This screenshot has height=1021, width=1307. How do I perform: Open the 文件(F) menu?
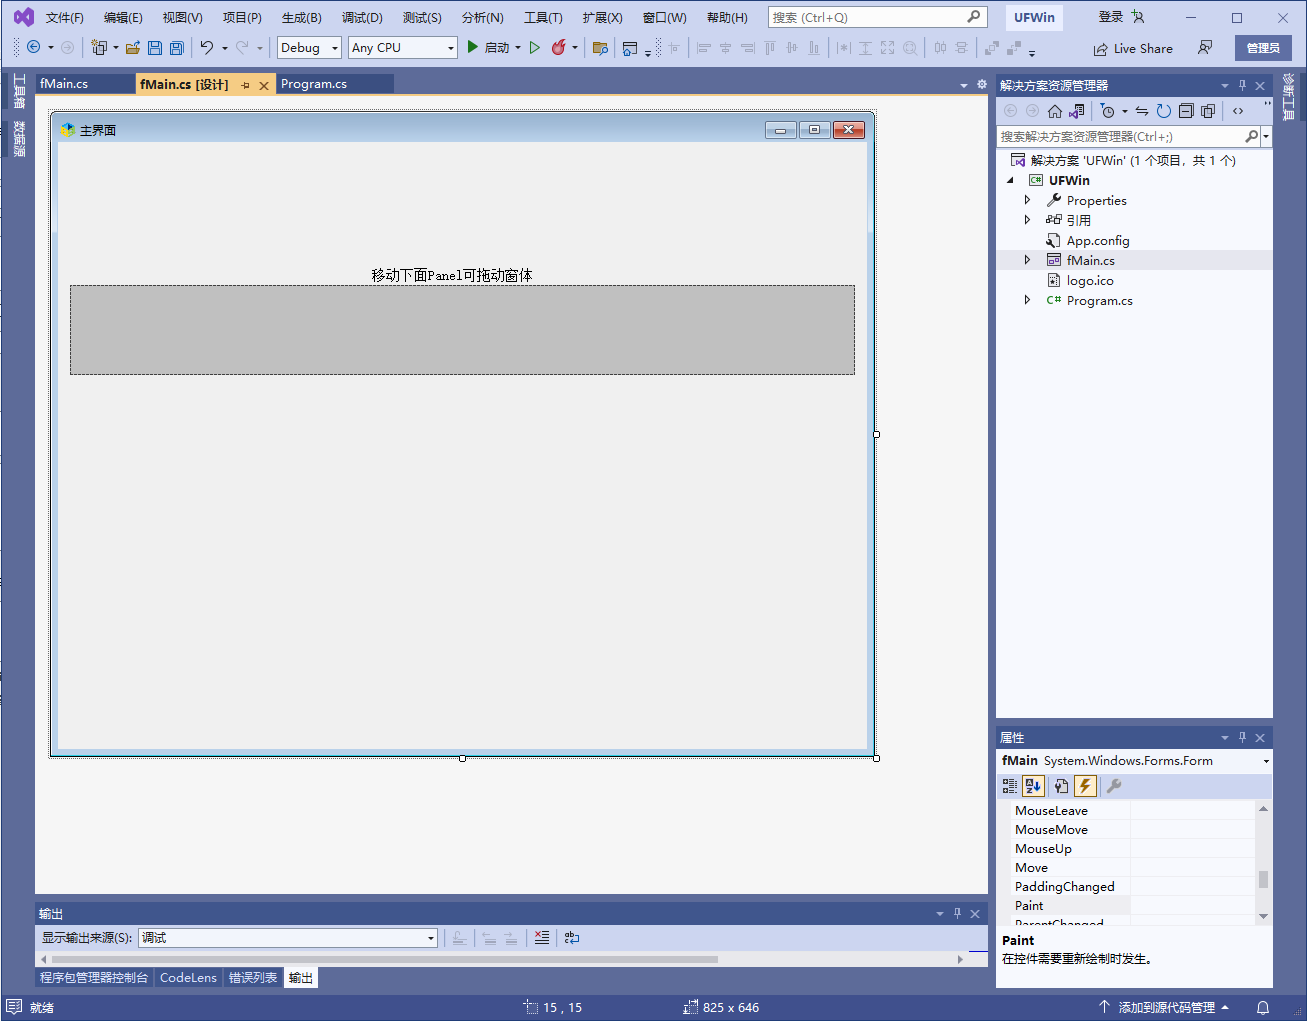pyautogui.click(x=64, y=18)
